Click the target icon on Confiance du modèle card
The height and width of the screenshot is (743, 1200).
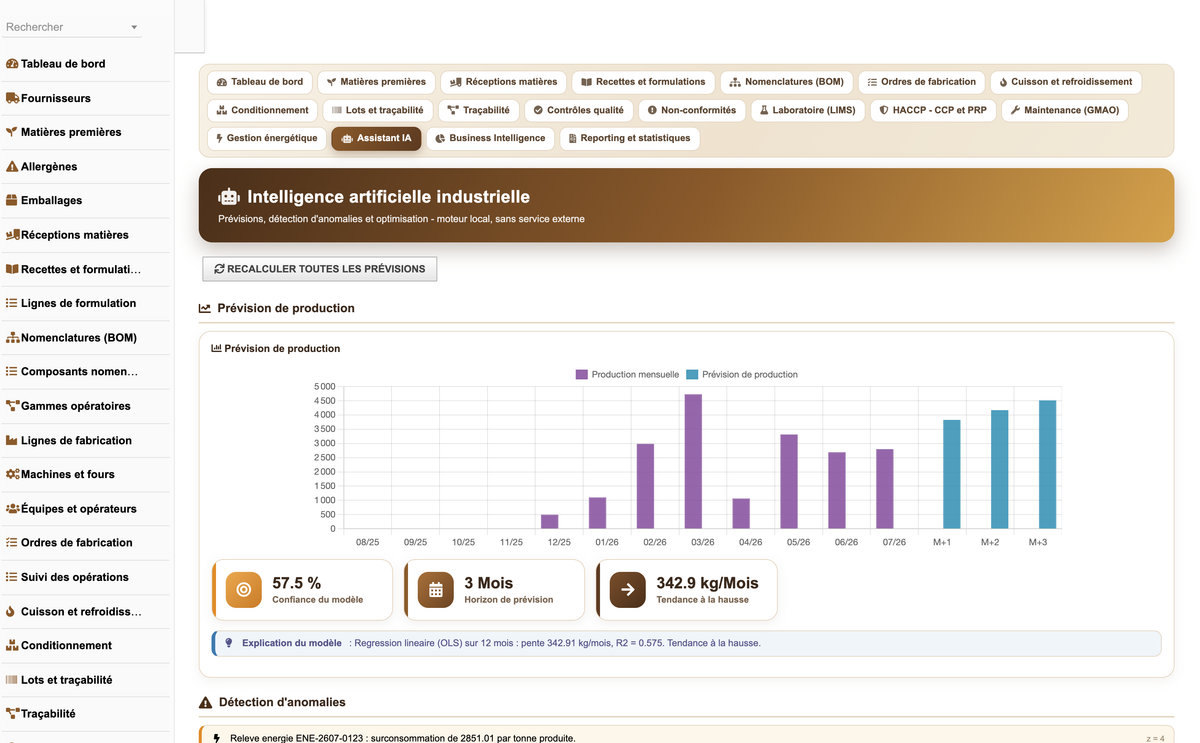tap(243, 590)
